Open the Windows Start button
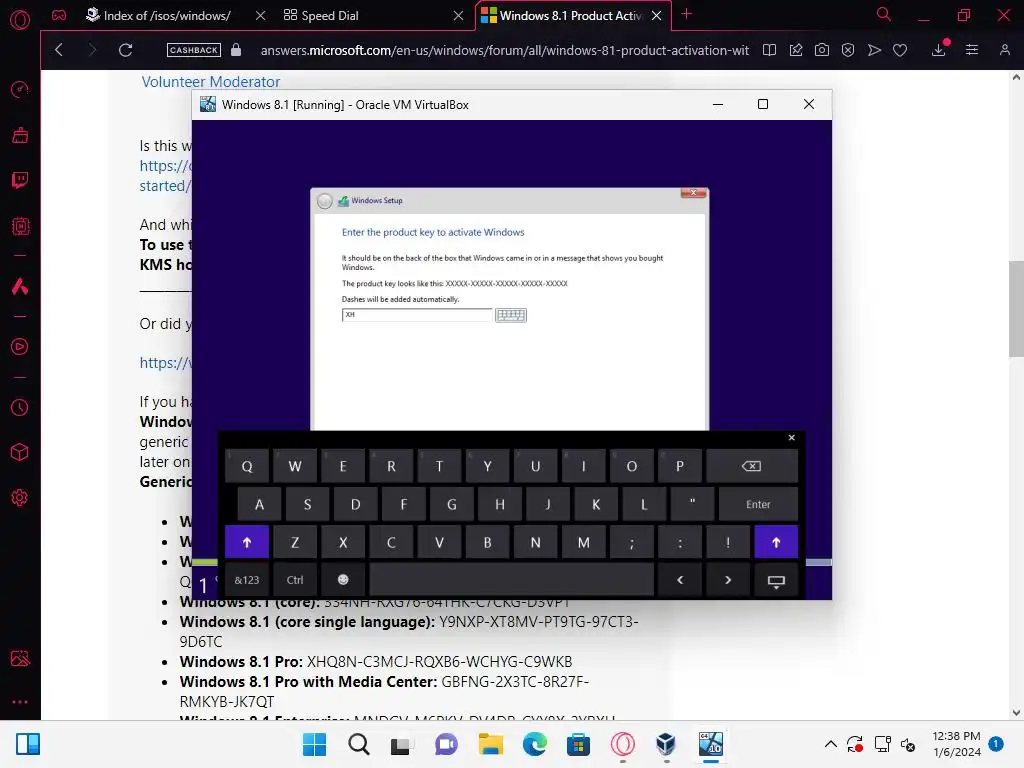The height and width of the screenshot is (768, 1024). 314,744
